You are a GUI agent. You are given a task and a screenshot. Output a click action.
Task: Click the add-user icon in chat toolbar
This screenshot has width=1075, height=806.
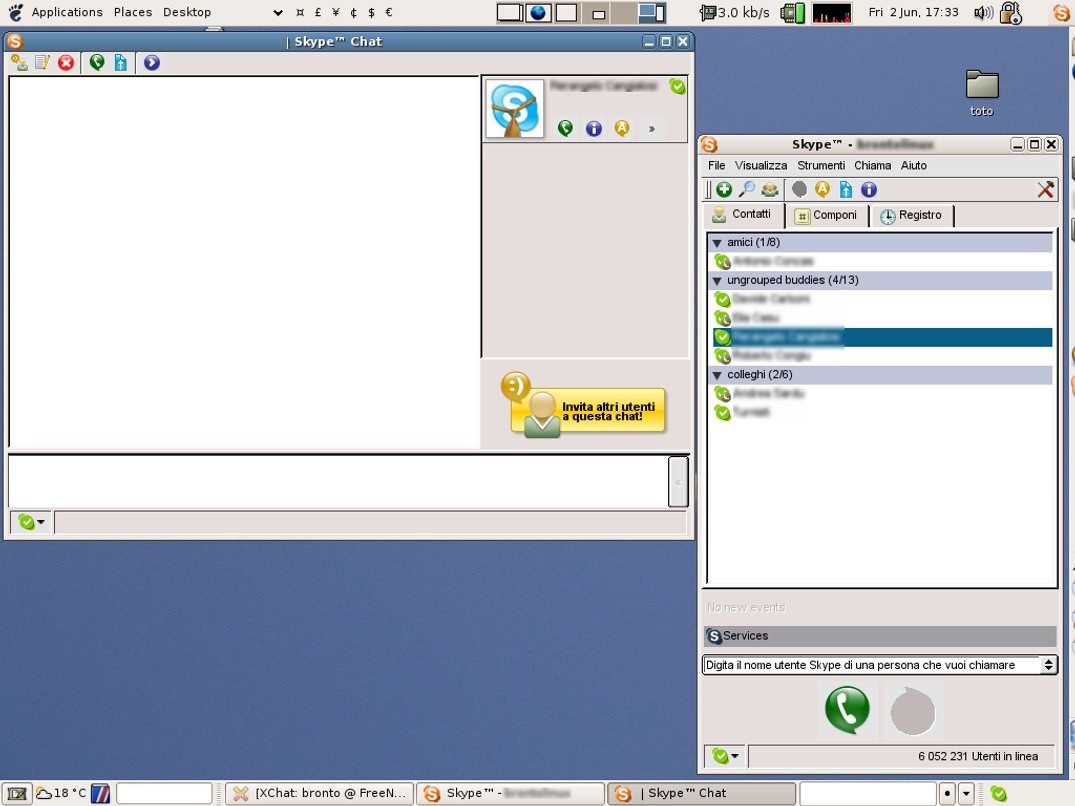pyautogui.click(x=19, y=63)
